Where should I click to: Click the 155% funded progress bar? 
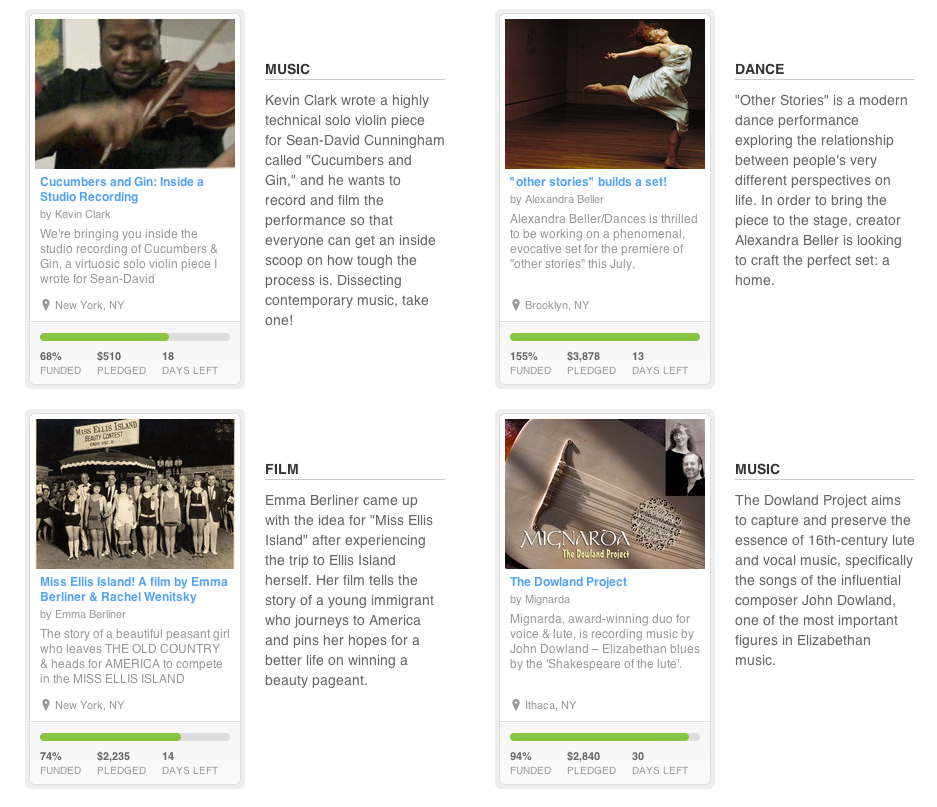605,337
